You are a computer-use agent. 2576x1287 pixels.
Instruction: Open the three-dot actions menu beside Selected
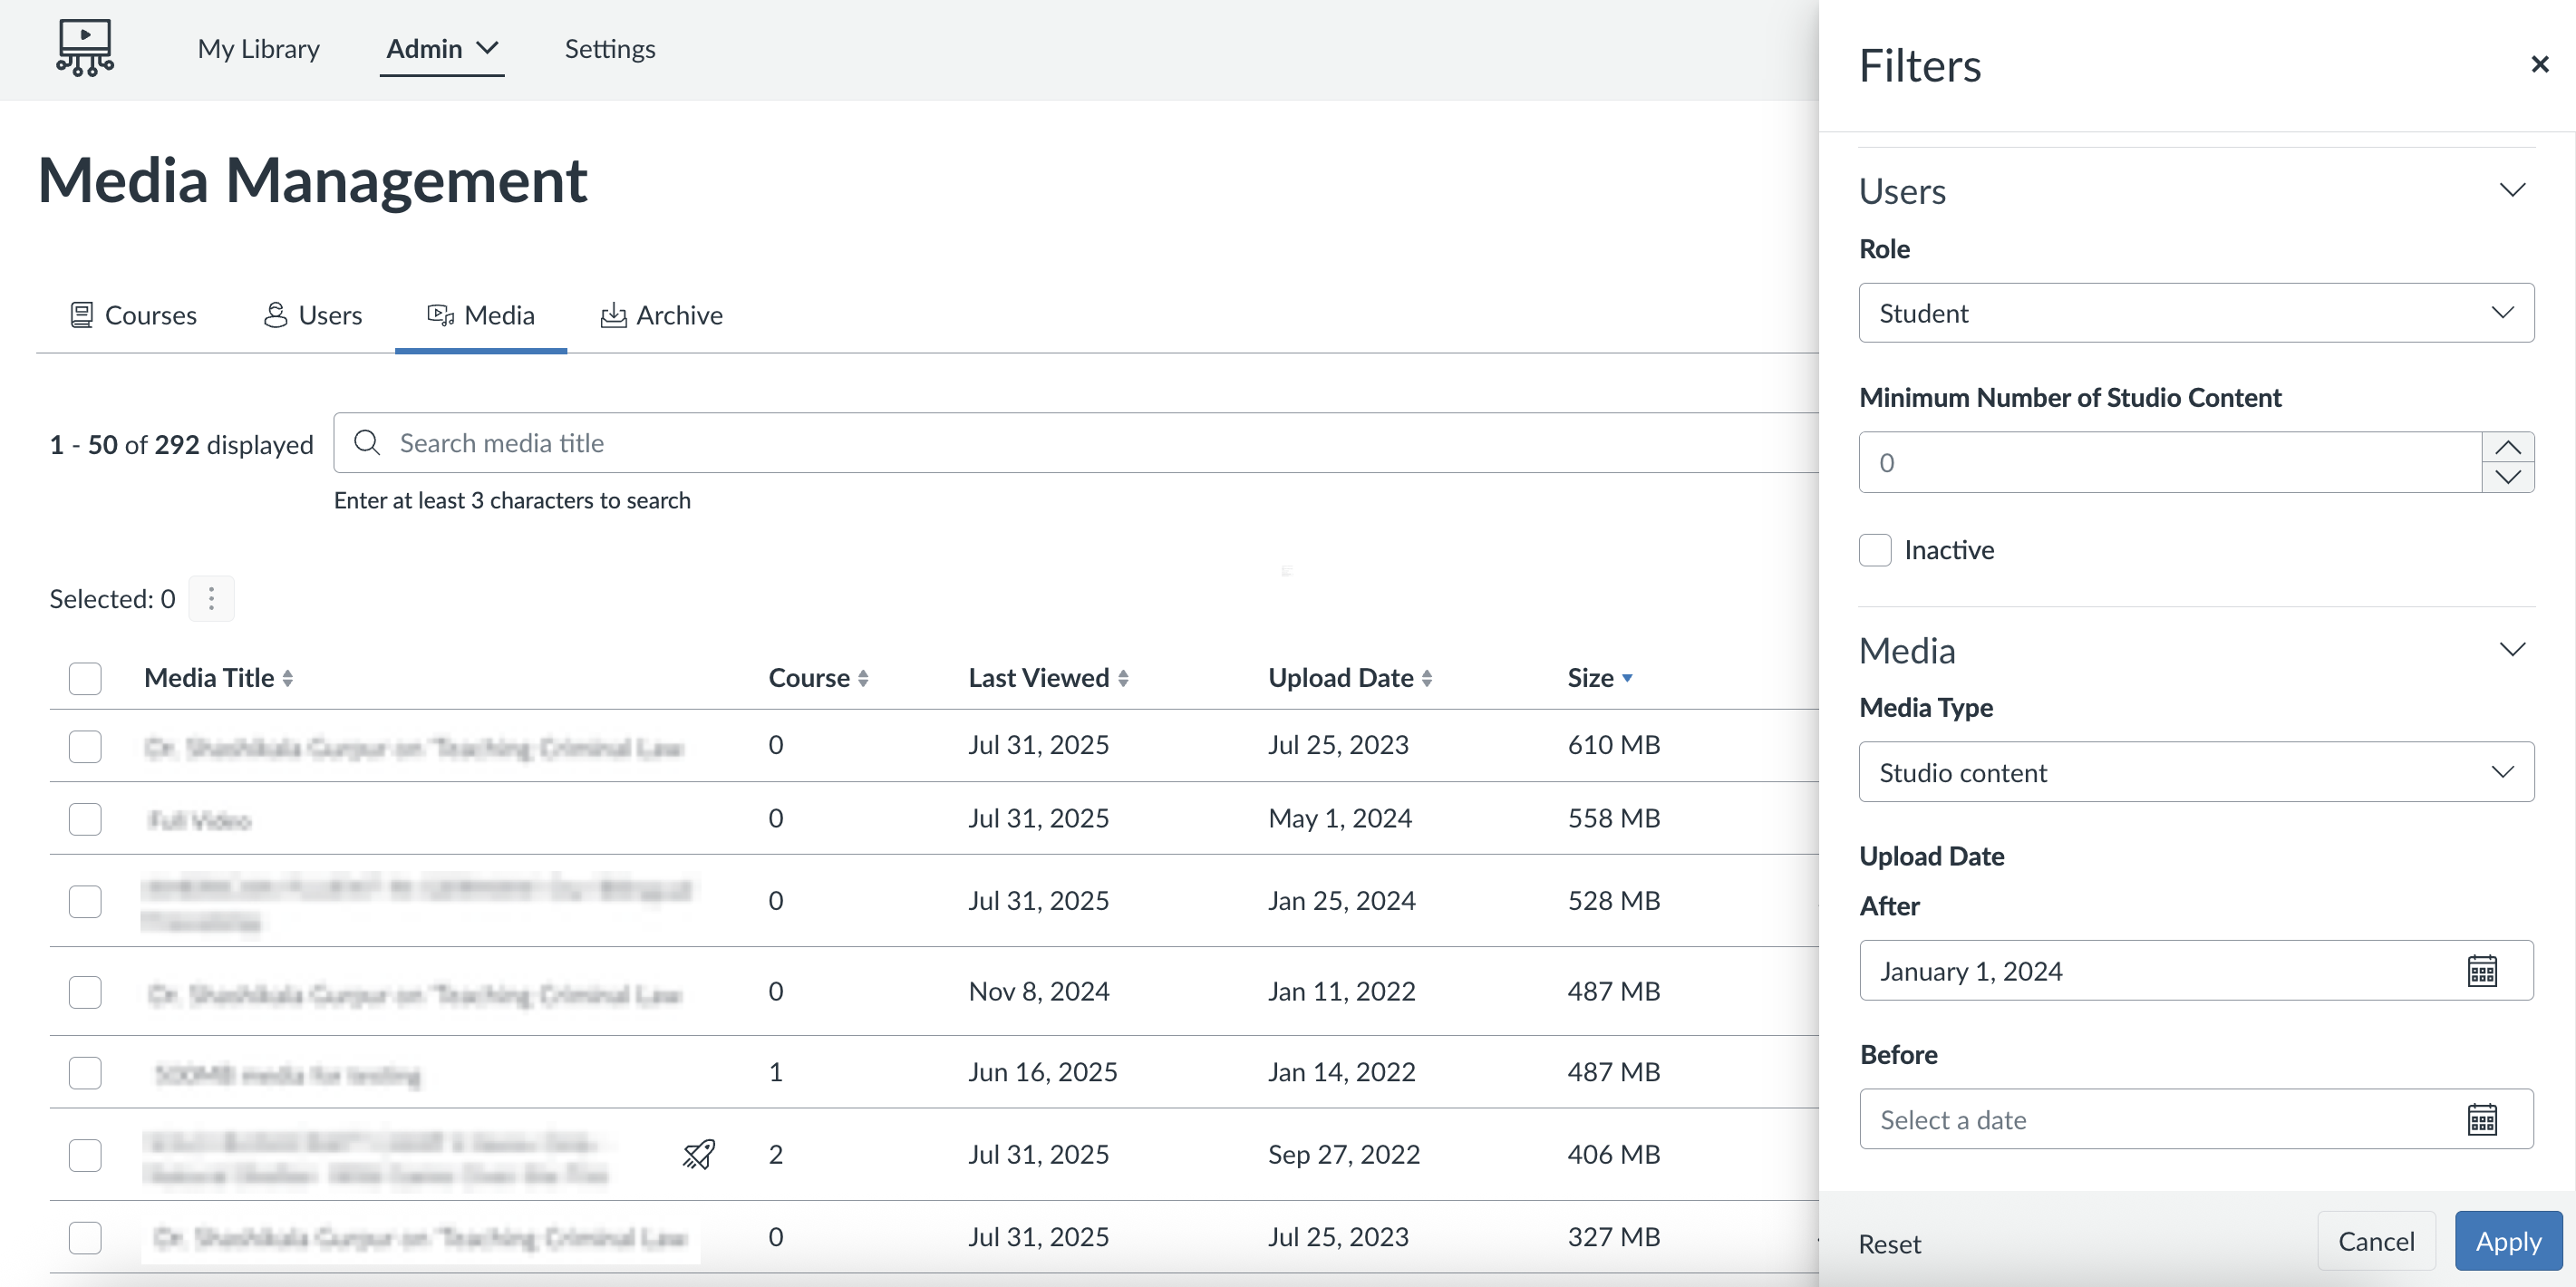[x=211, y=598]
